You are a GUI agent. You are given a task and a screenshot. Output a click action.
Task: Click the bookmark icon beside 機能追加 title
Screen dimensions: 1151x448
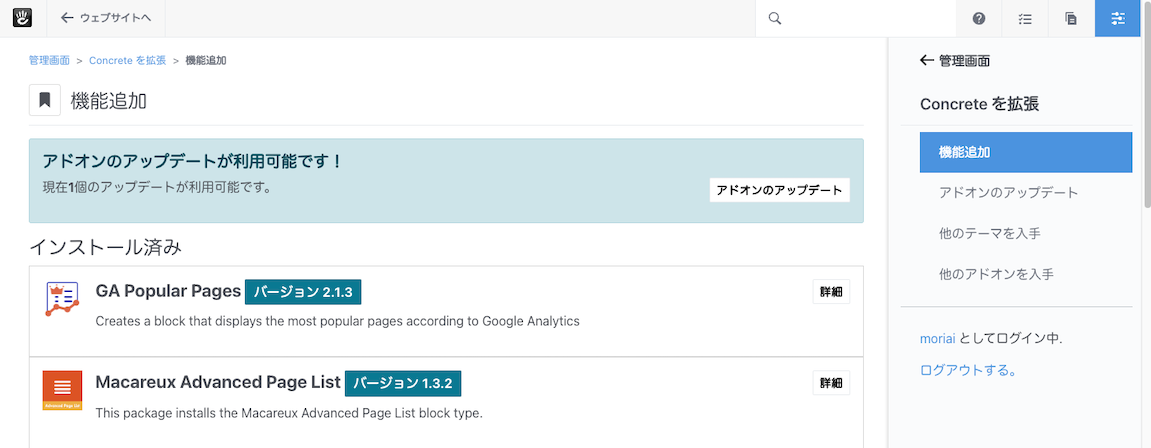45,101
